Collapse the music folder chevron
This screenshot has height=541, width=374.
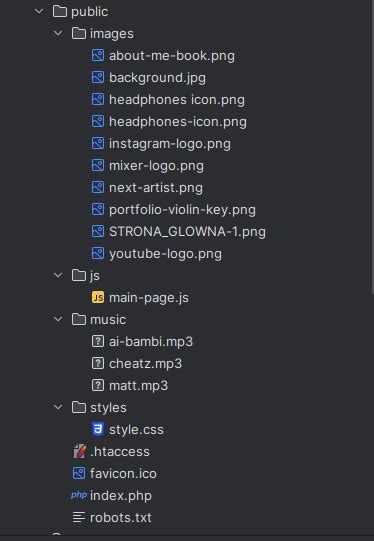pos(58,319)
